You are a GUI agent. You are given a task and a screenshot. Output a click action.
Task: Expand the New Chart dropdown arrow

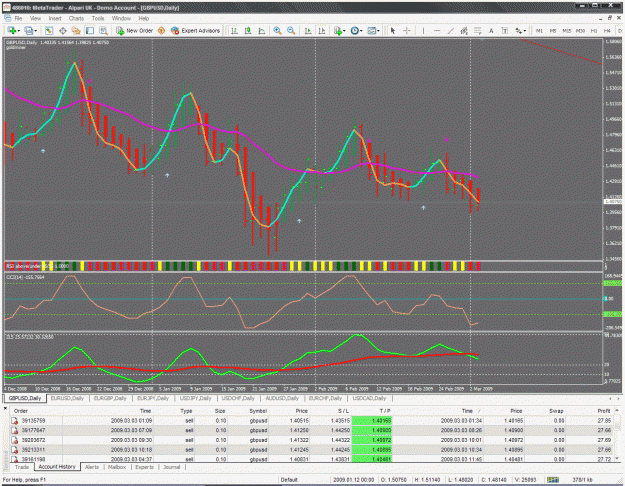click(18, 31)
